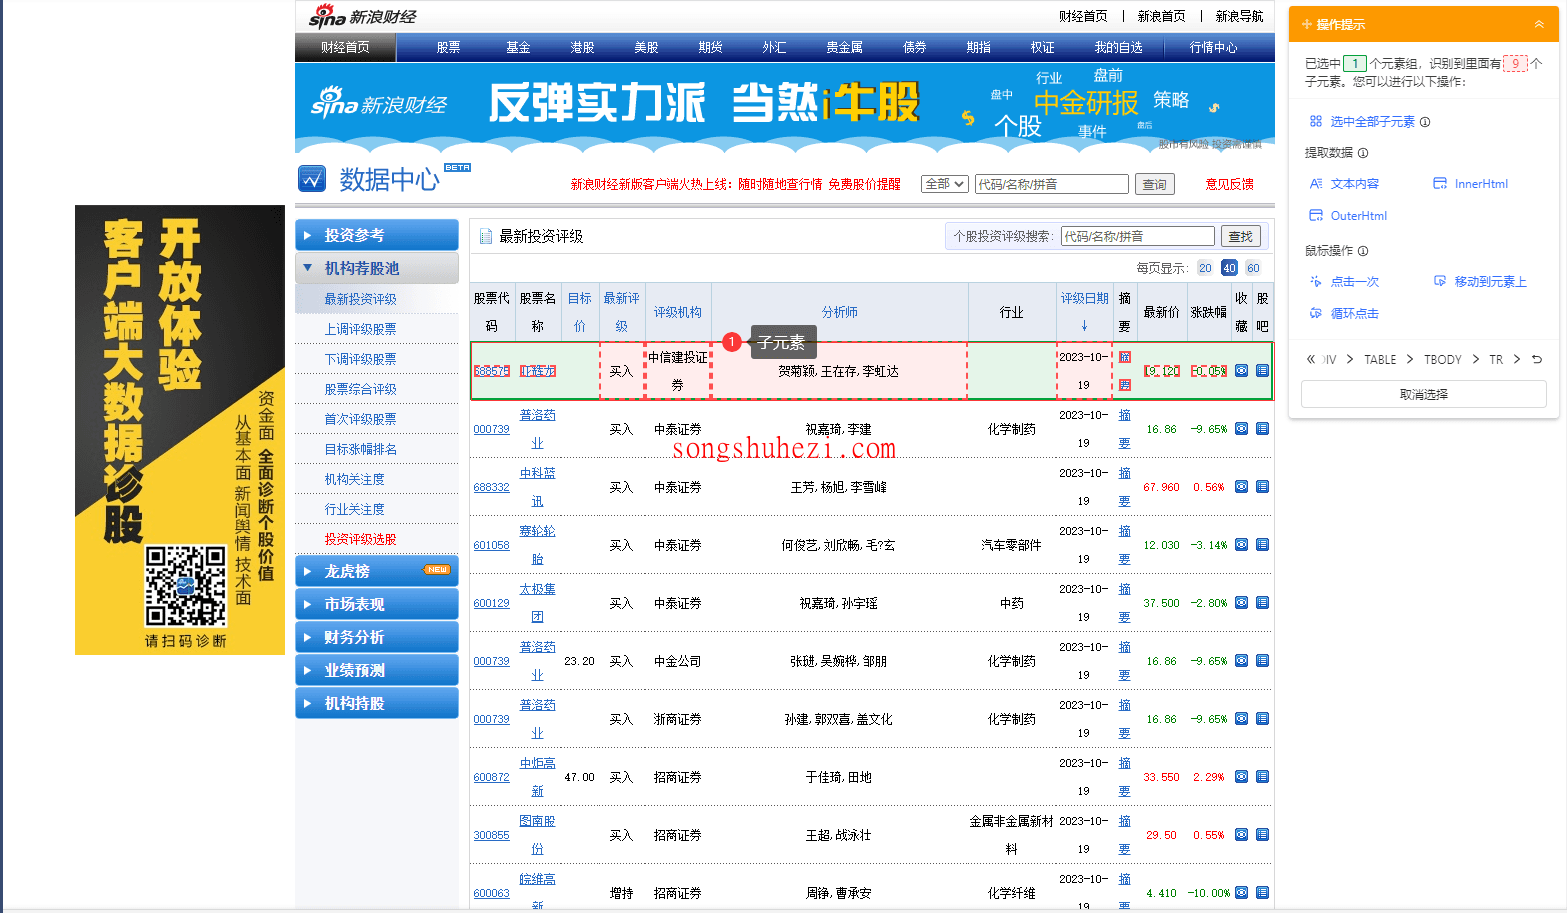Open the 行情中心 tab in the navigation bar
Image resolution: width=1567 pixels, height=913 pixels.
1213,47
